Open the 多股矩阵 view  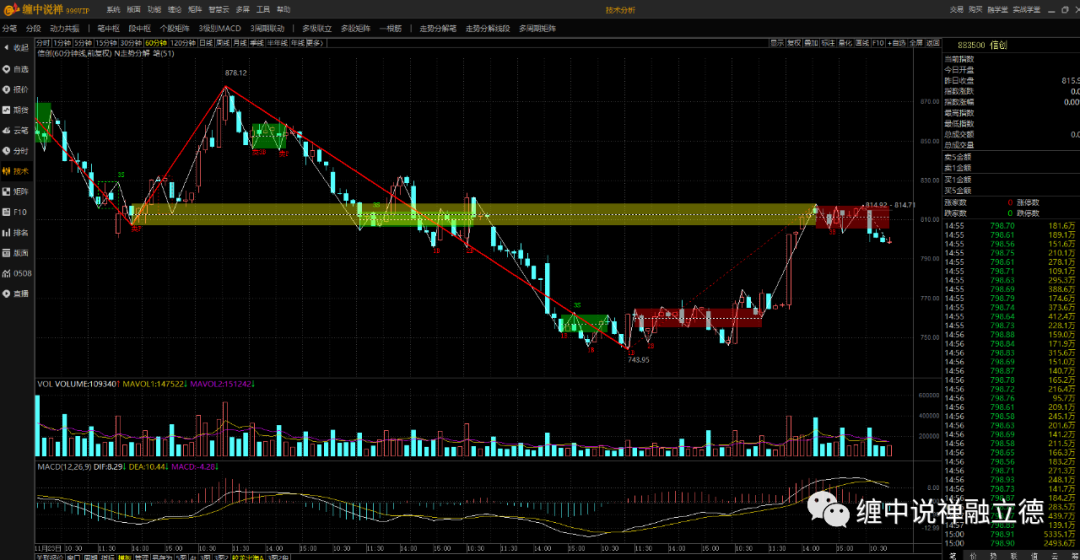pos(355,28)
